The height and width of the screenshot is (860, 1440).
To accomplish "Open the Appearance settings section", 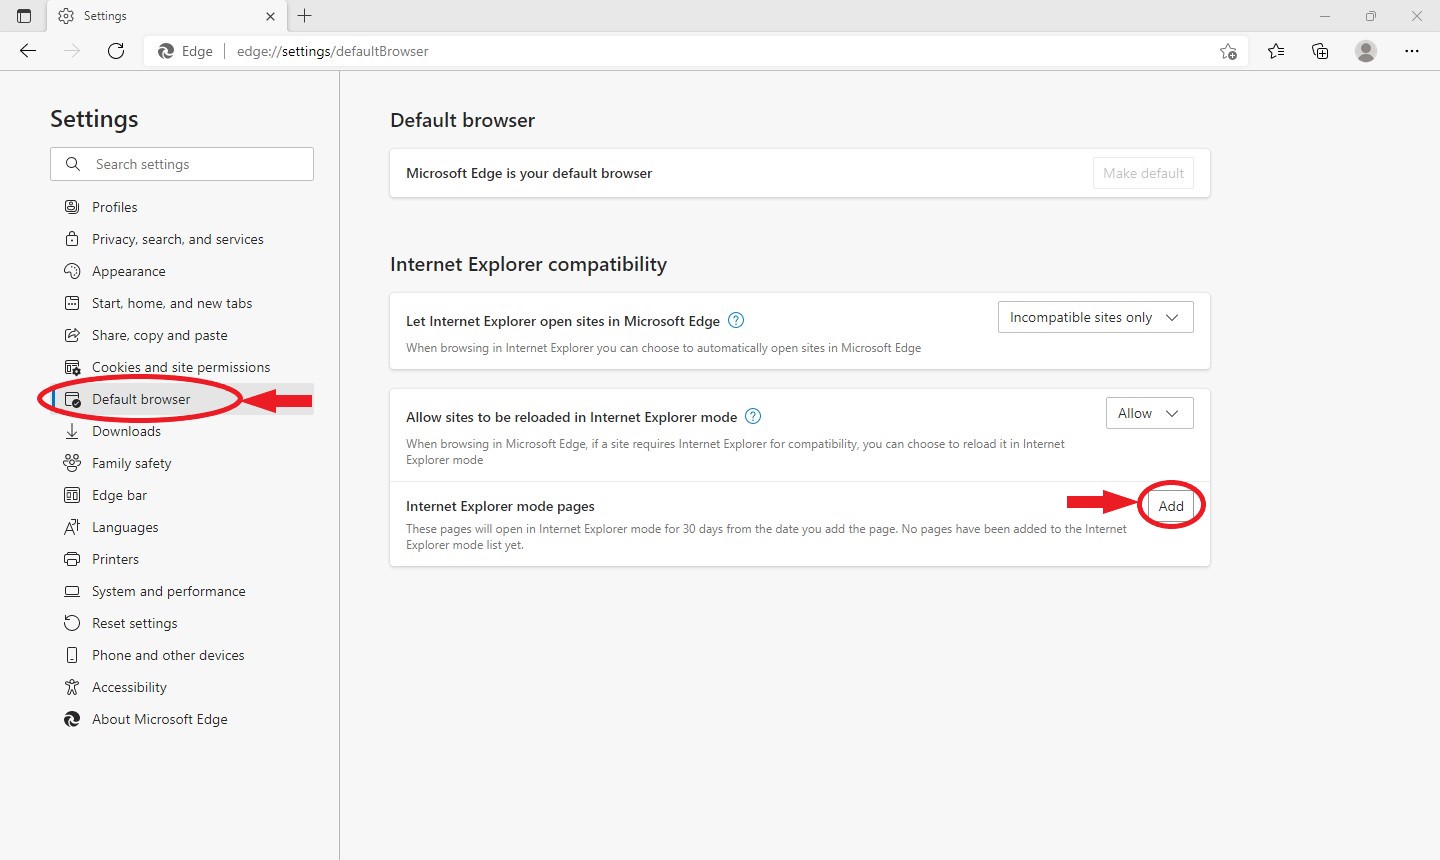I will [129, 271].
